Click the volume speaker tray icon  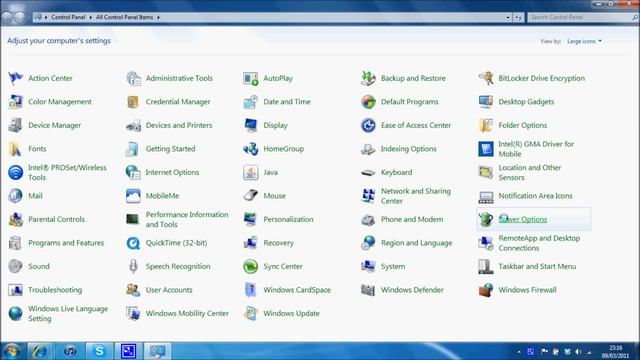[578, 351]
